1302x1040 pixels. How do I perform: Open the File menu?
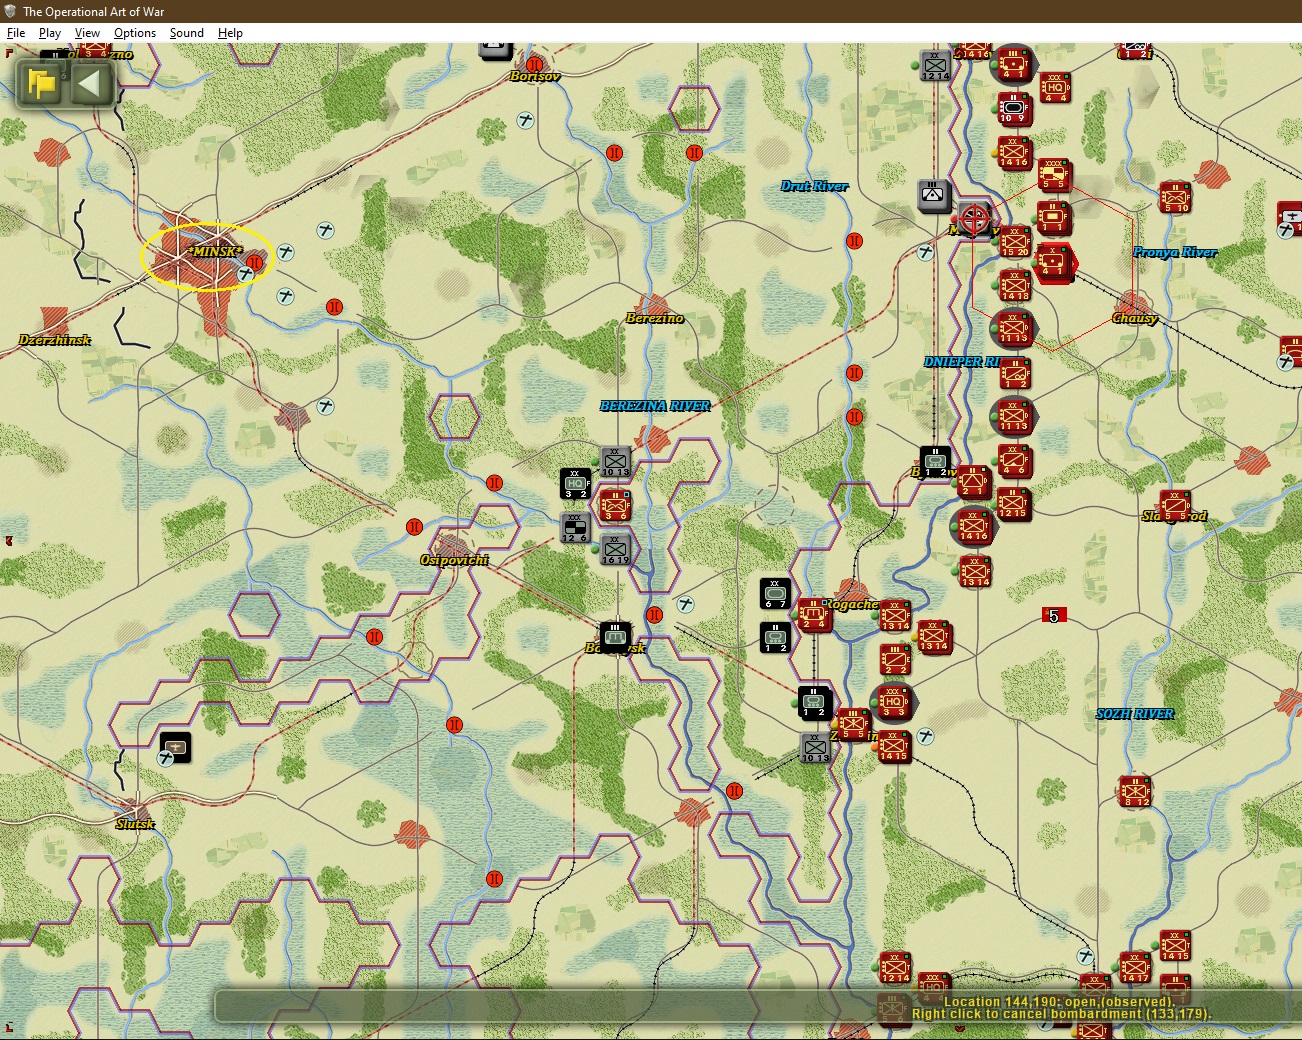16,33
